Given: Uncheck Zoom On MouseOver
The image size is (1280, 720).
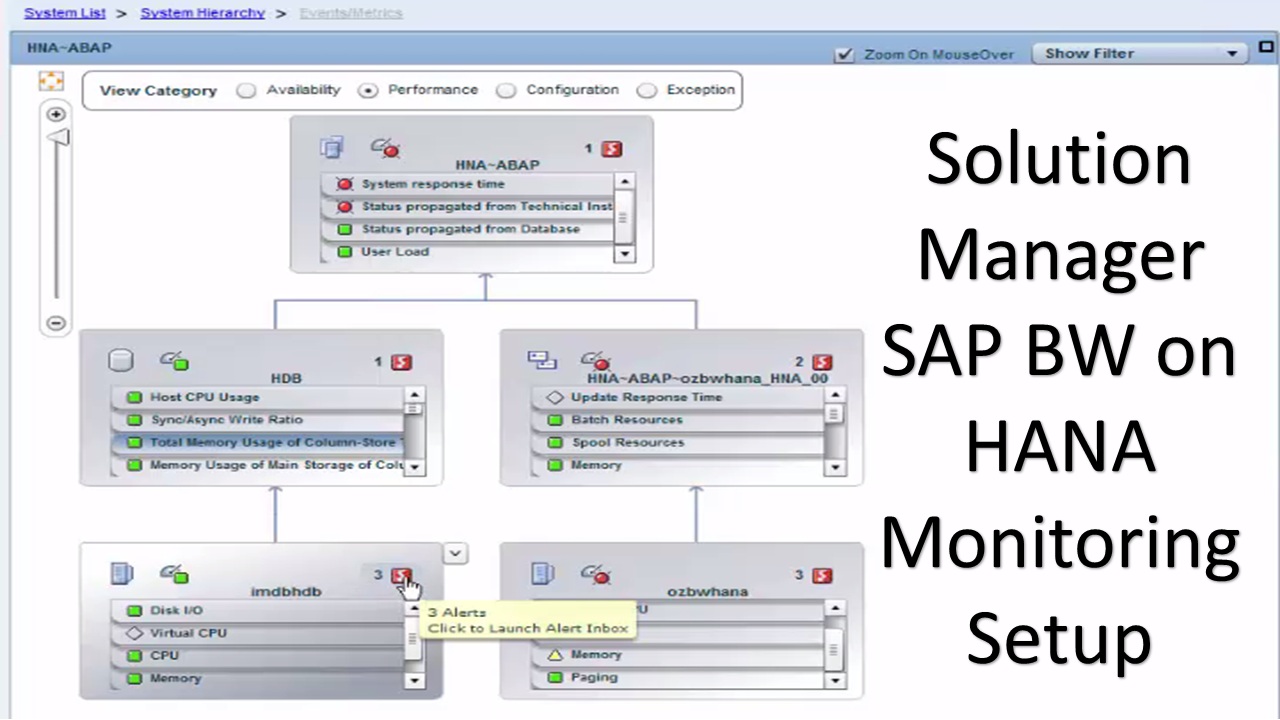Looking at the screenshot, I should click(845, 54).
